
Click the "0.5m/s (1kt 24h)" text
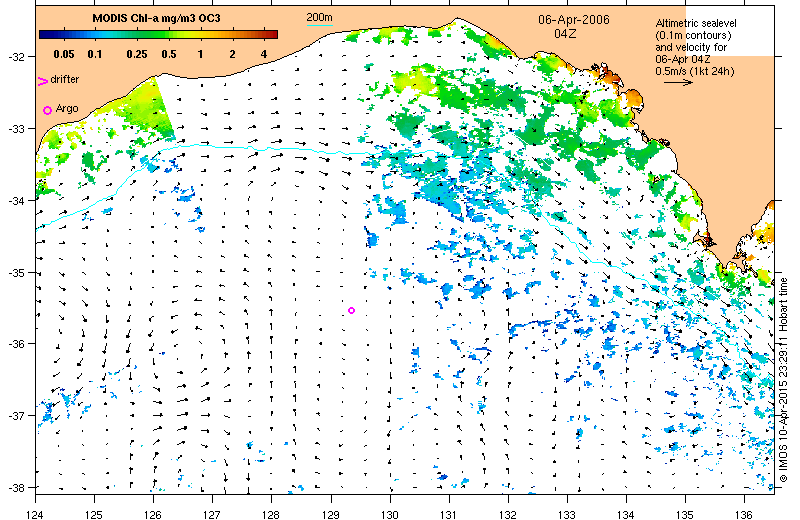(x=695, y=71)
